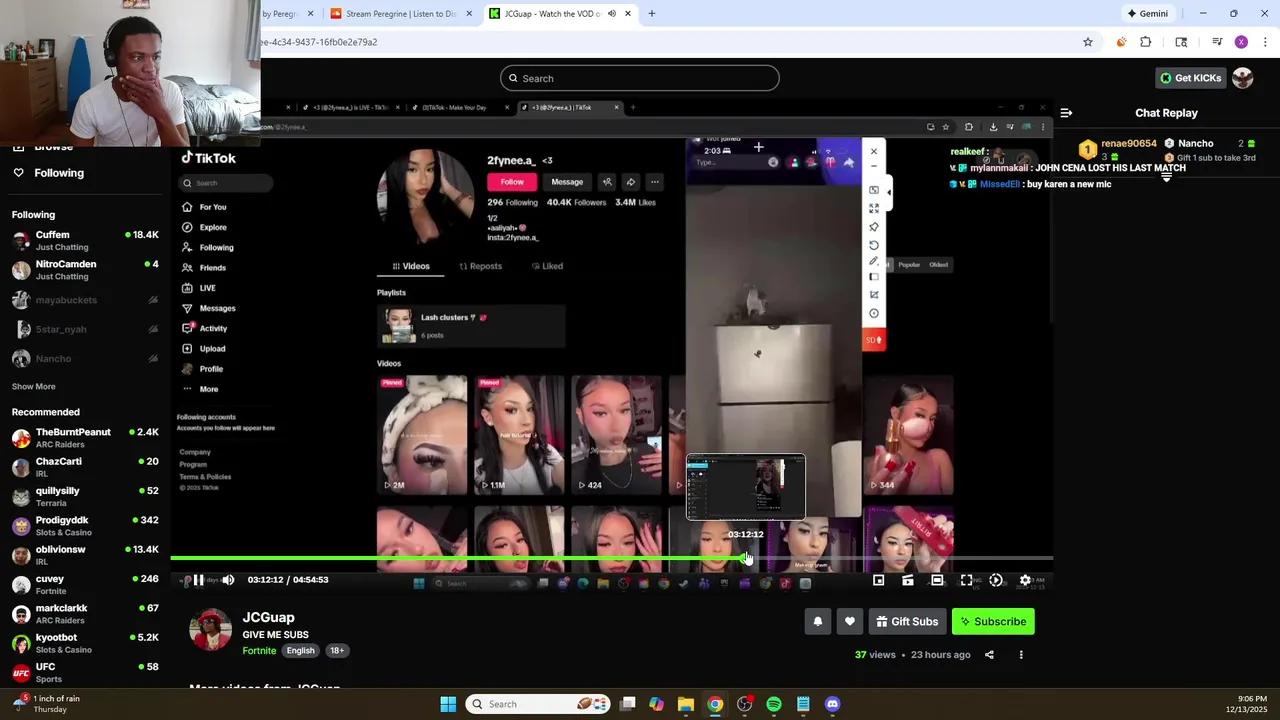Click the timeline preview thumbnail
The image size is (1280, 720).
coord(745,487)
